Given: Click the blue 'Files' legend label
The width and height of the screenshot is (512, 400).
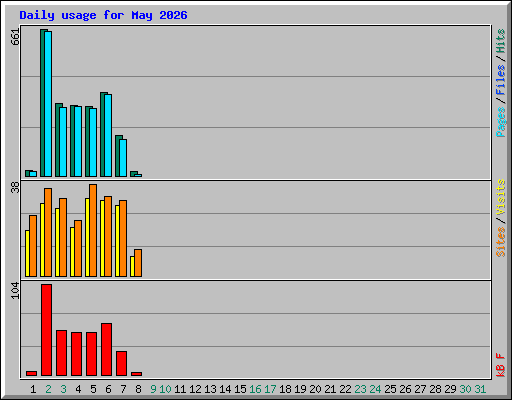Looking at the screenshot, I should [x=500, y=79].
